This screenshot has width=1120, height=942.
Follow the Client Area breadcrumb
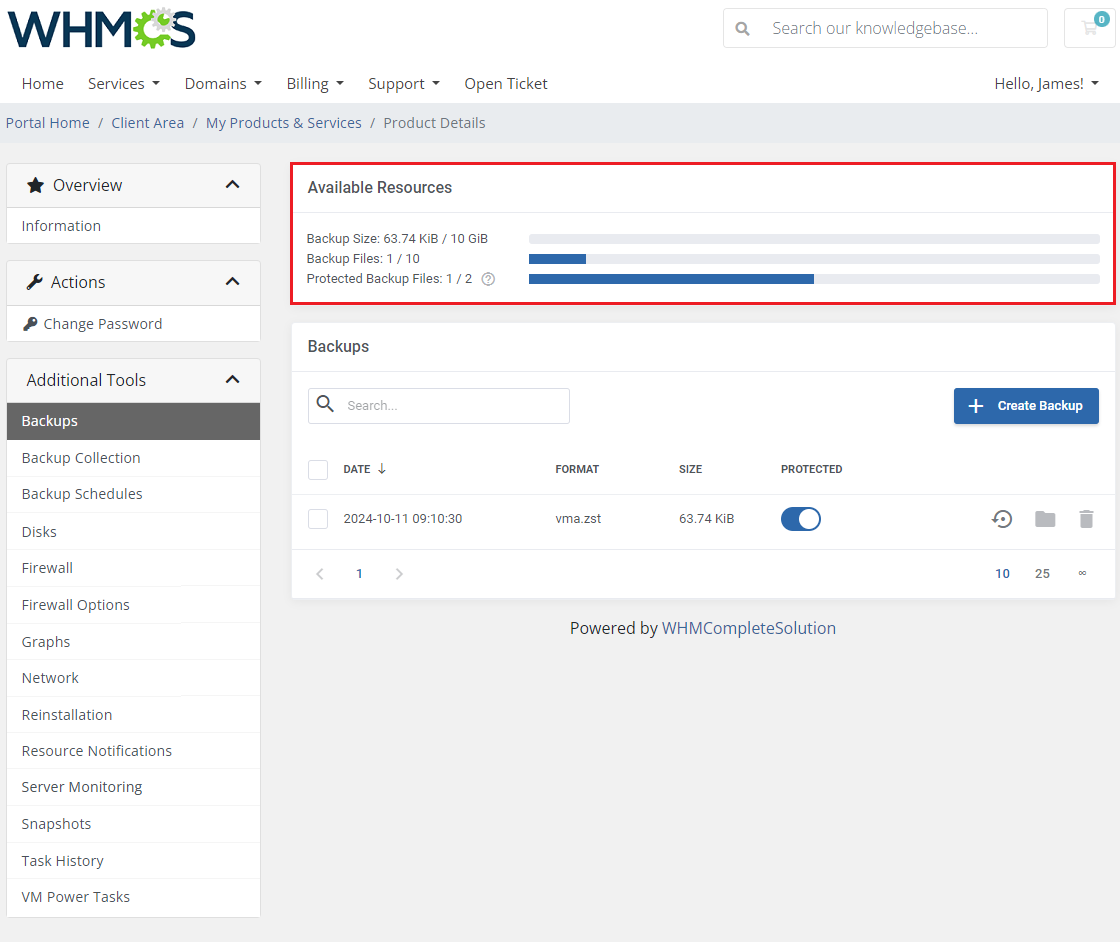pyautogui.click(x=148, y=123)
